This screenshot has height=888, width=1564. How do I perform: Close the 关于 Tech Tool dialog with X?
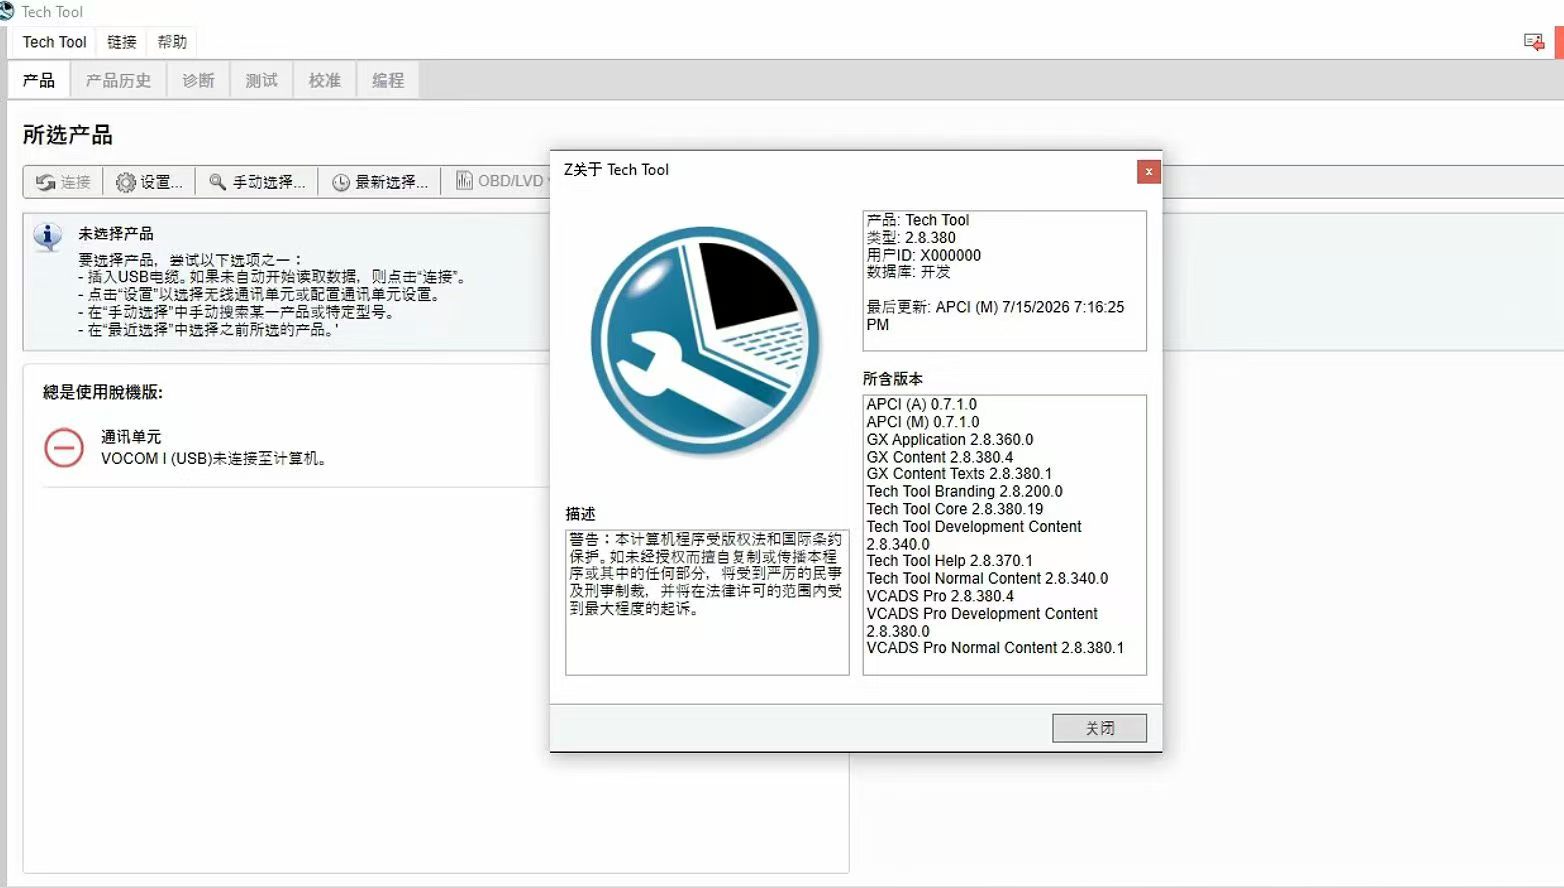click(1149, 172)
